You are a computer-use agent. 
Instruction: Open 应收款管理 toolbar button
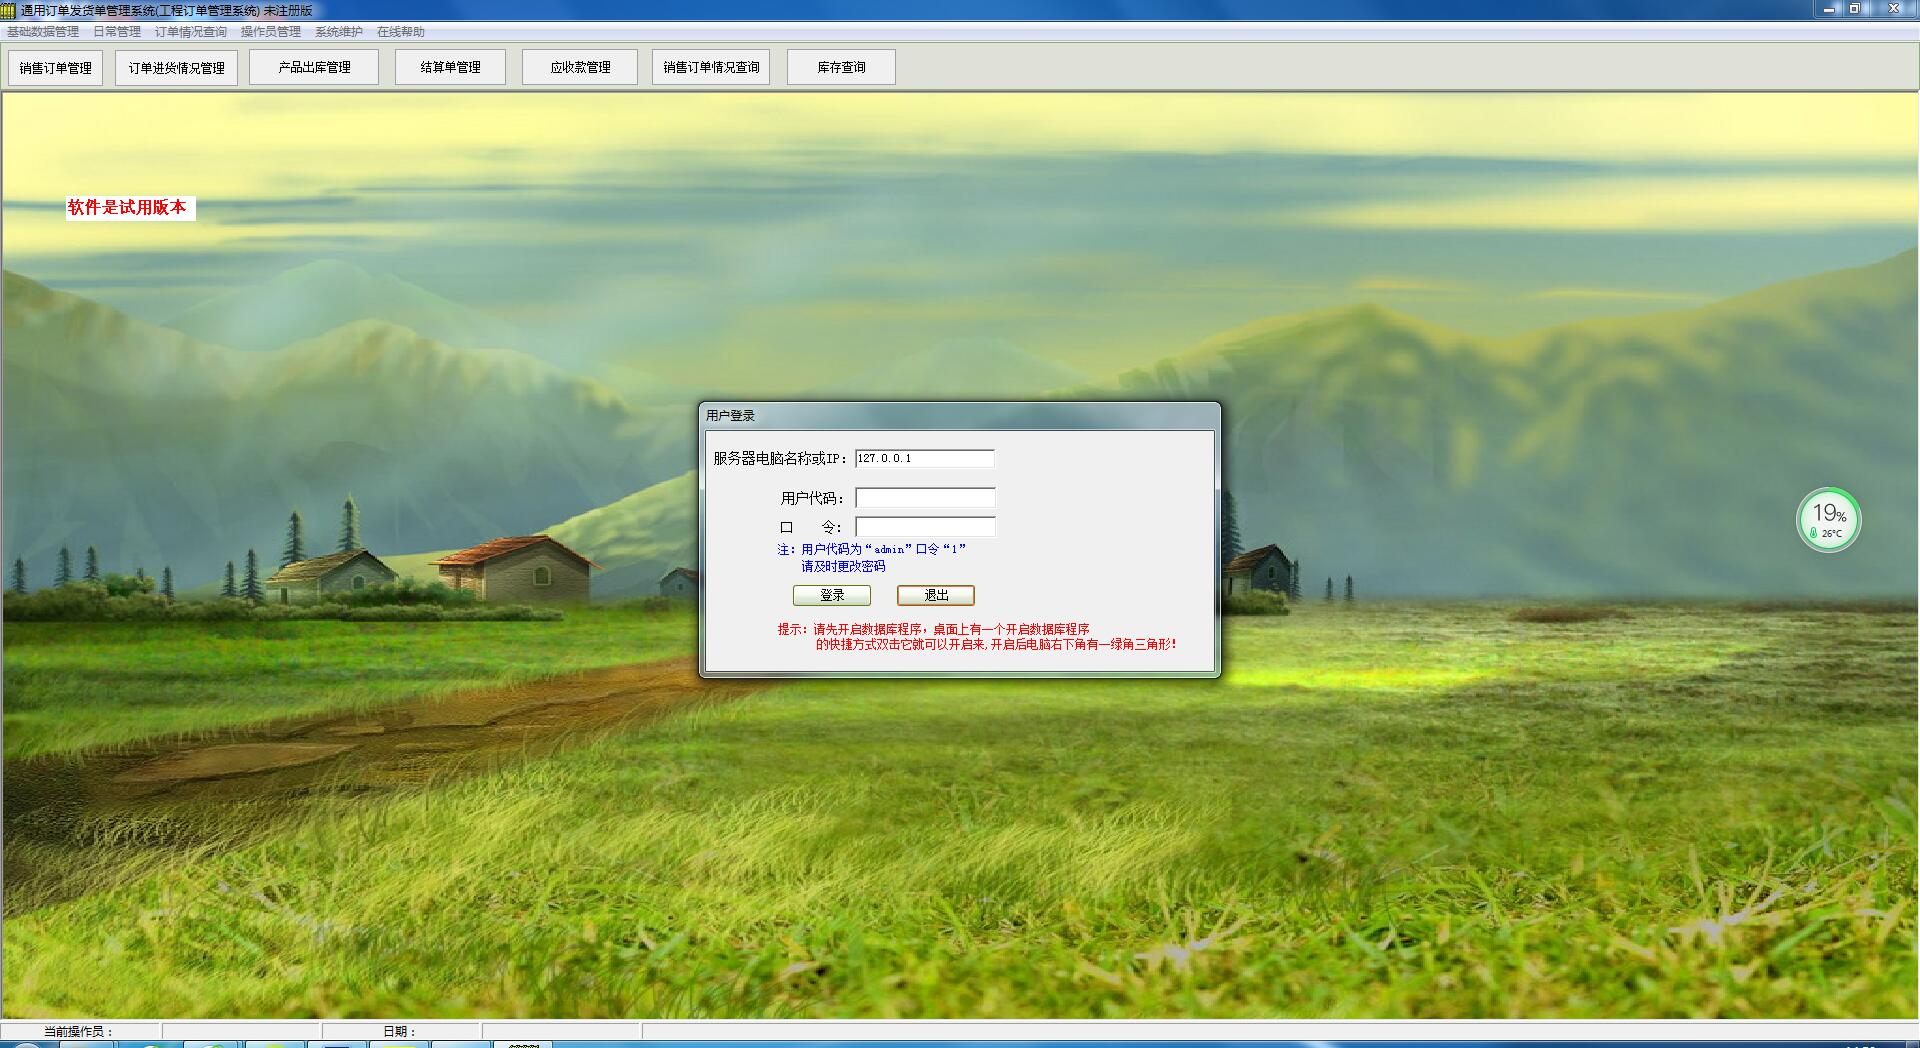(580, 67)
